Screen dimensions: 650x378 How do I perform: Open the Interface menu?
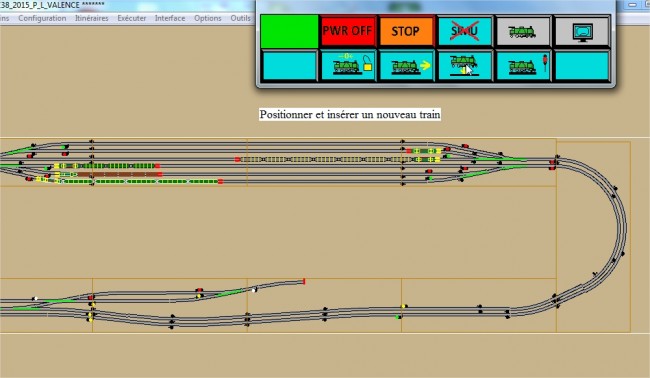click(x=170, y=18)
